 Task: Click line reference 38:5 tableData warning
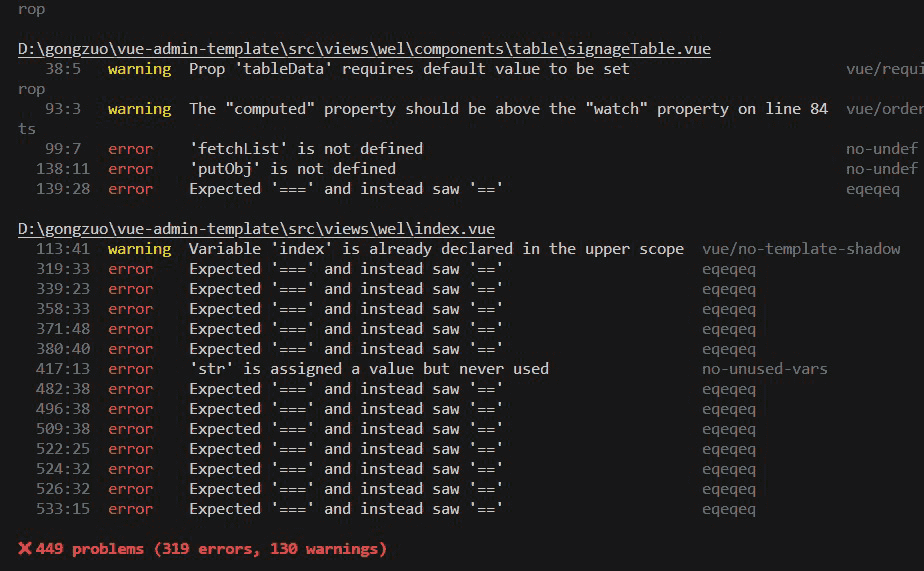pyautogui.click(x=63, y=69)
